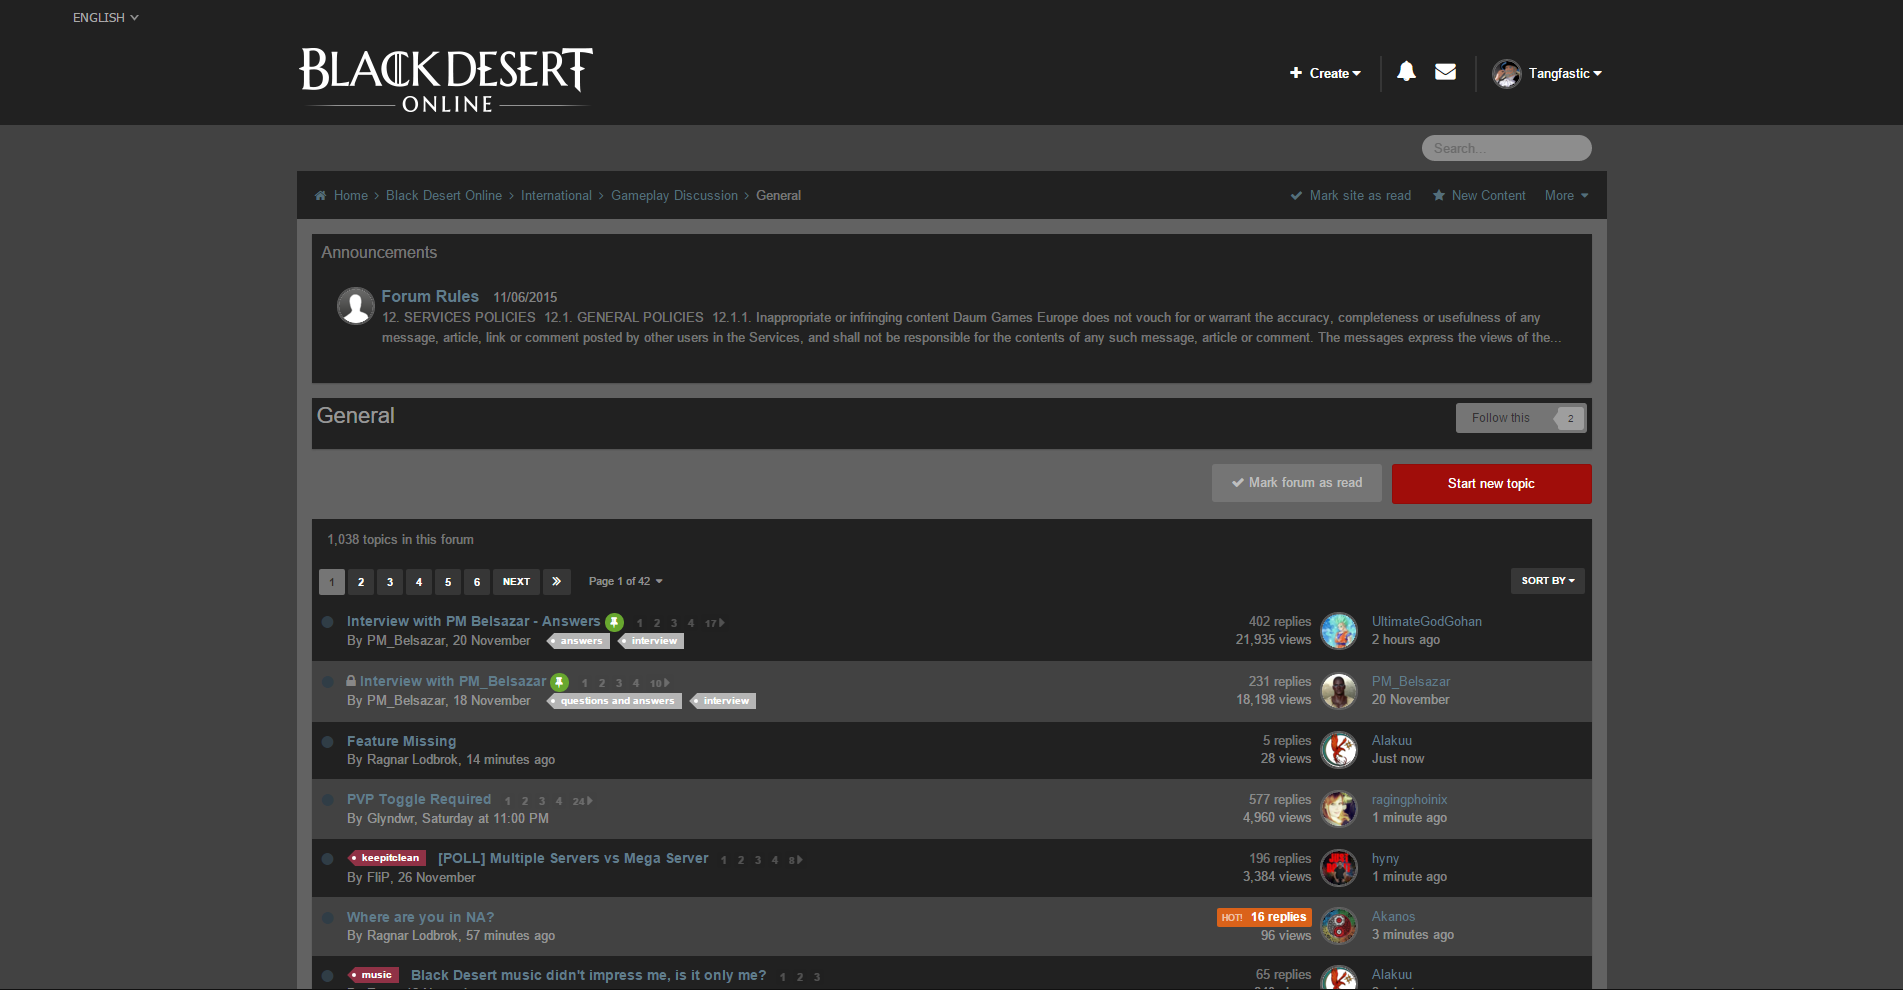Click the NEXT page button
Viewport: 1903px width, 990px height.
pos(516,581)
